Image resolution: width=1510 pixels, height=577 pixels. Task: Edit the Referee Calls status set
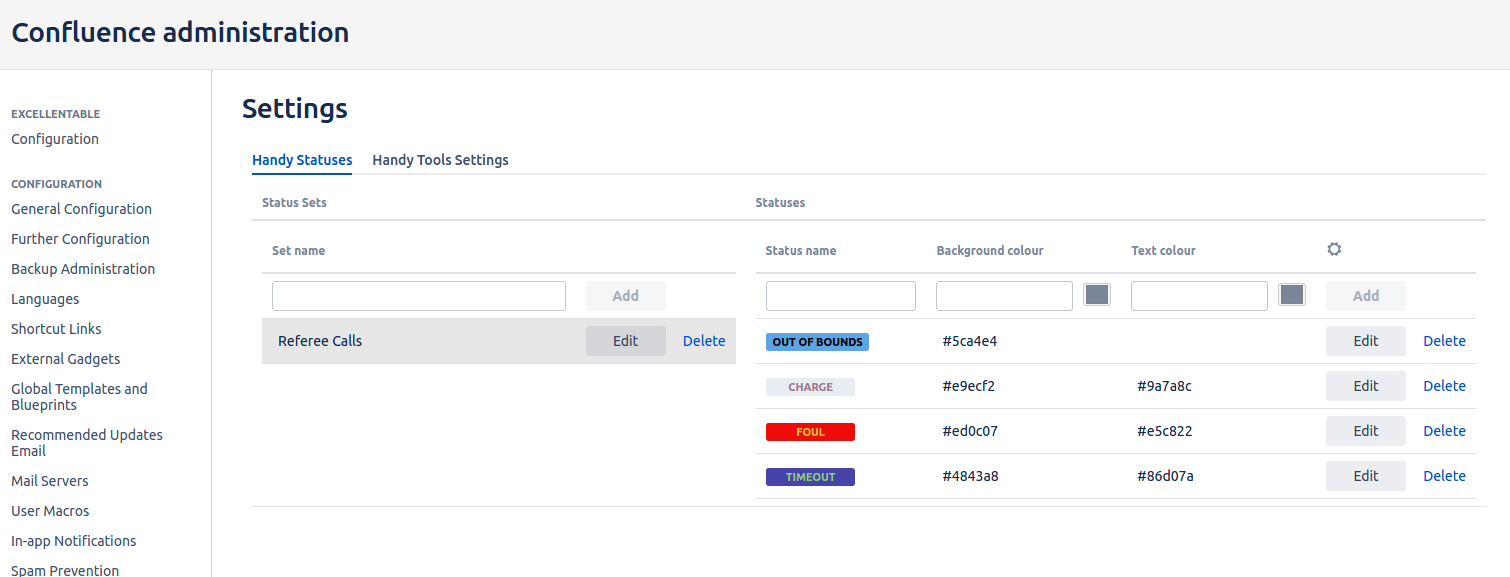tap(625, 340)
